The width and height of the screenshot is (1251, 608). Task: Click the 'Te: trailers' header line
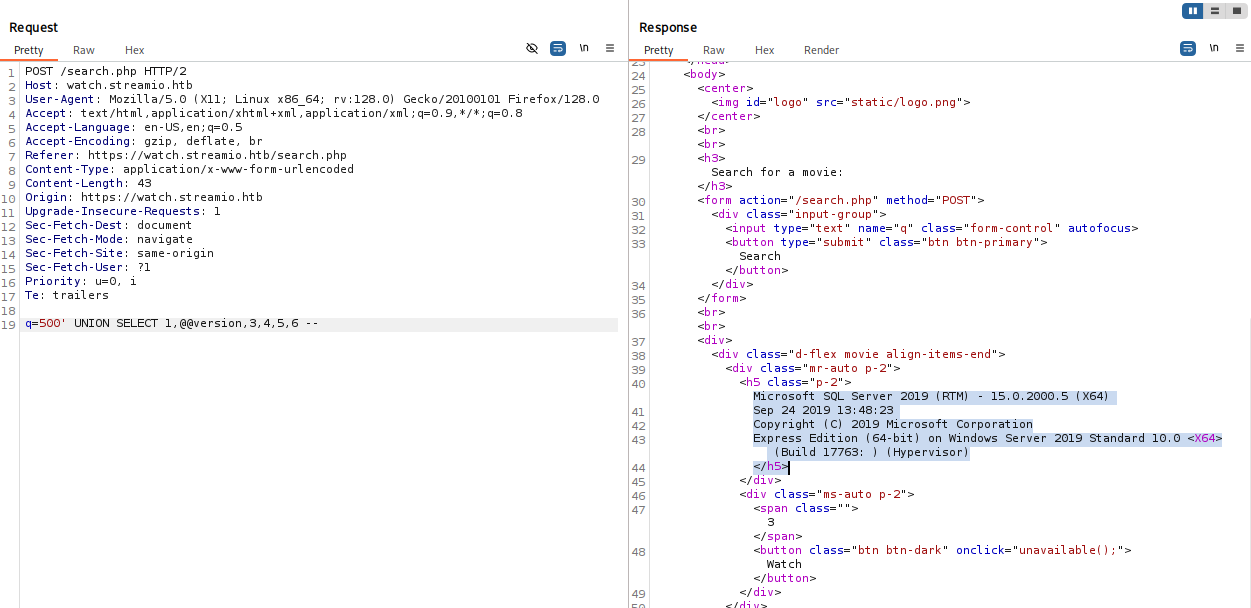(67, 295)
